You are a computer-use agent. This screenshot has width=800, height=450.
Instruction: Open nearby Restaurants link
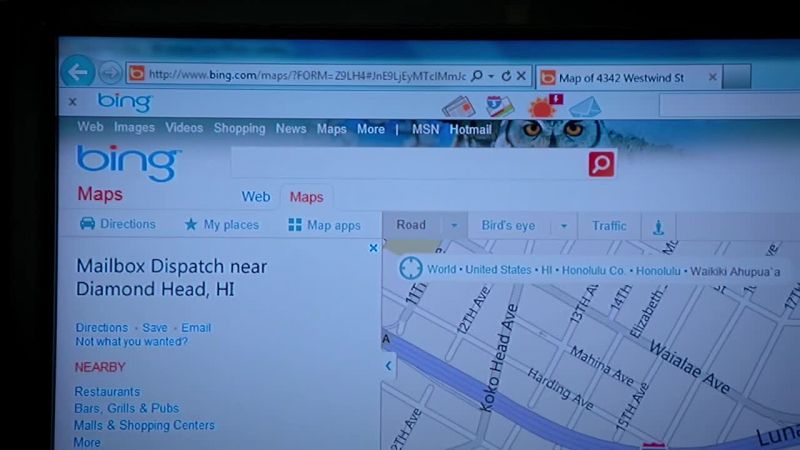click(x=107, y=391)
